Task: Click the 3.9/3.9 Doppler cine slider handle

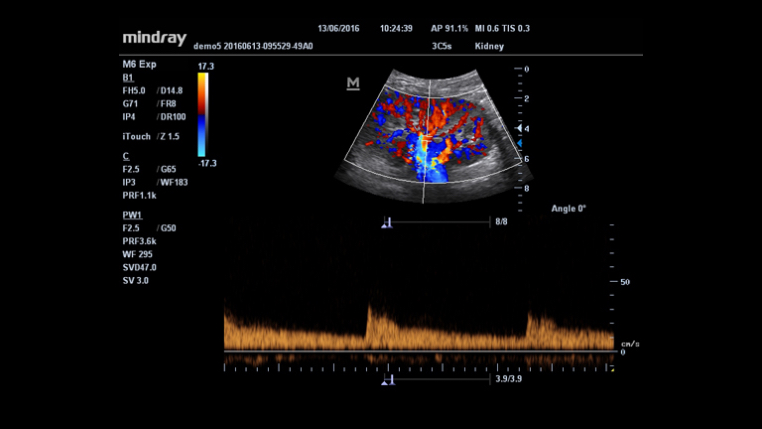Action: tap(389, 380)
